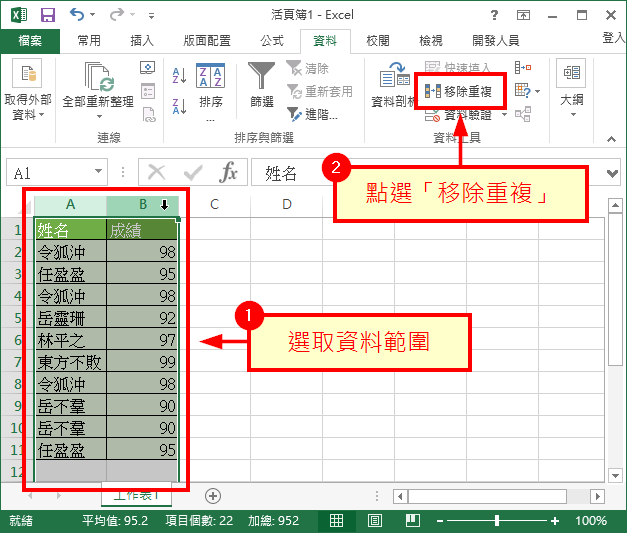627x533 pixels.
Task: Switch to Page Layout view in status bar
Action: coord(374,520)
